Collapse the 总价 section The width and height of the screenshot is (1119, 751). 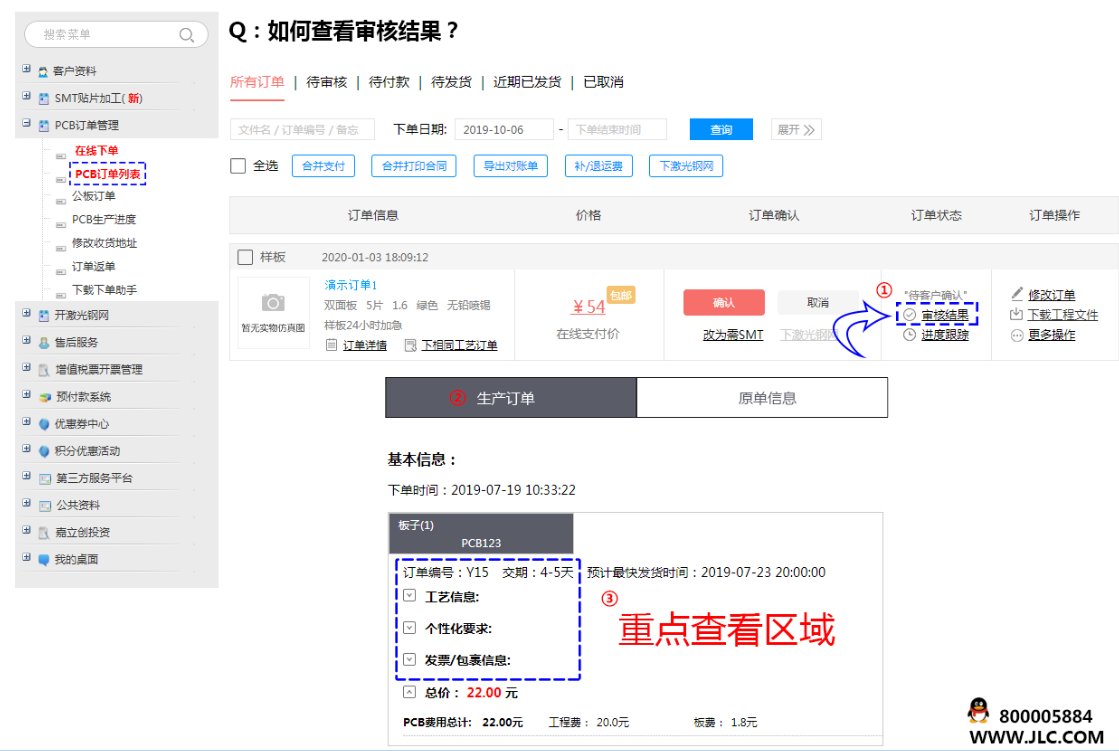tap(410, 692)
